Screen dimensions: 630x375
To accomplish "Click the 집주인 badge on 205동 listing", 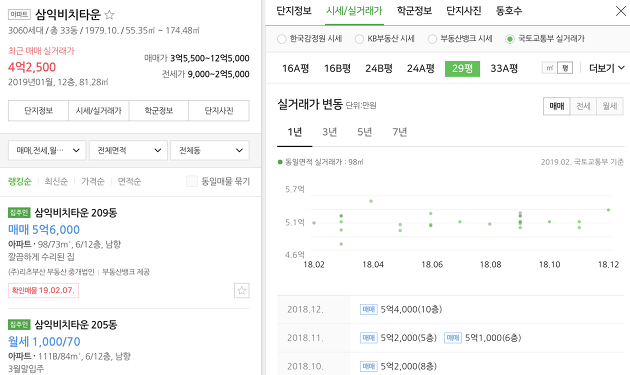I will point(19,325).
